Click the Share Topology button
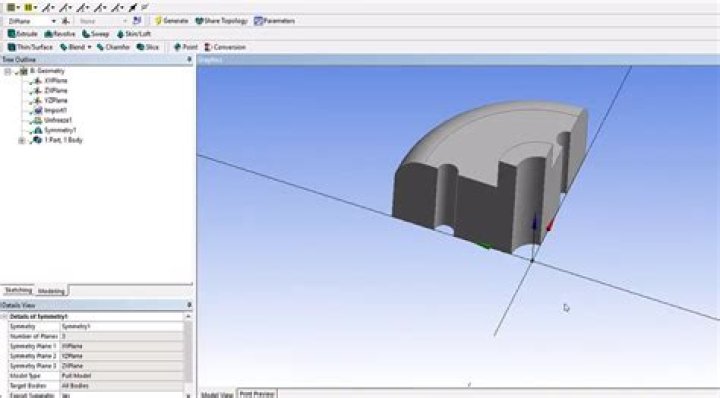Image resolution: width=720 pixels, height=398 pixels. (x=221, y=21)
